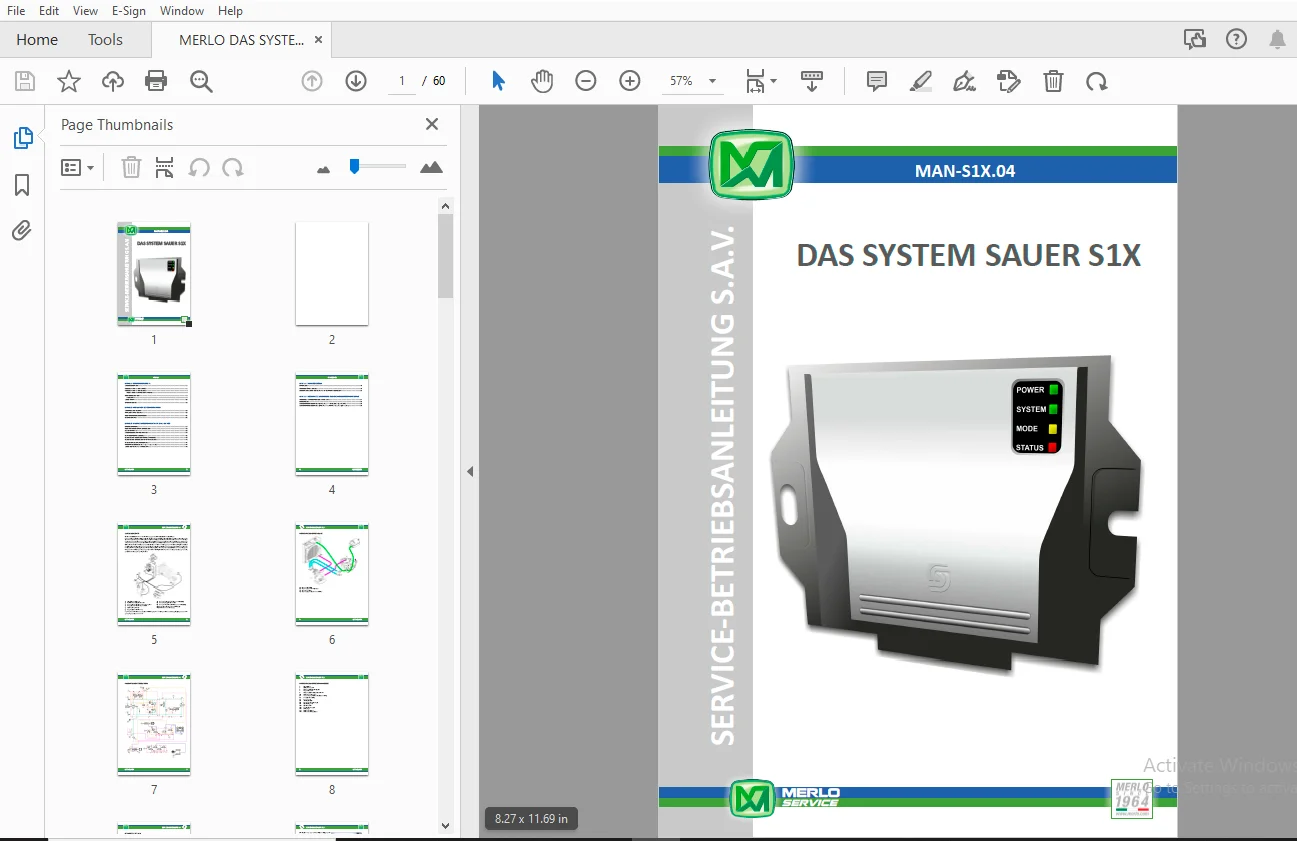1297x841 pixels.
Task: Rotate selected thumbnail clockwise
Action: [233, 168]
